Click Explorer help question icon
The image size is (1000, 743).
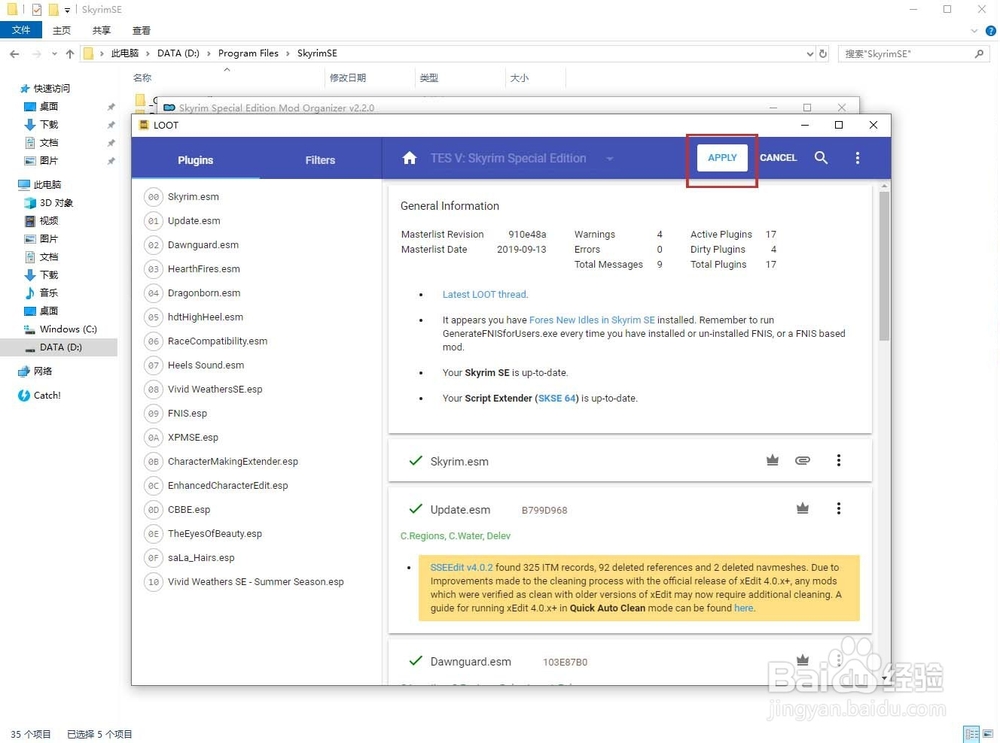pyautogui.click(x=991, y=31)
